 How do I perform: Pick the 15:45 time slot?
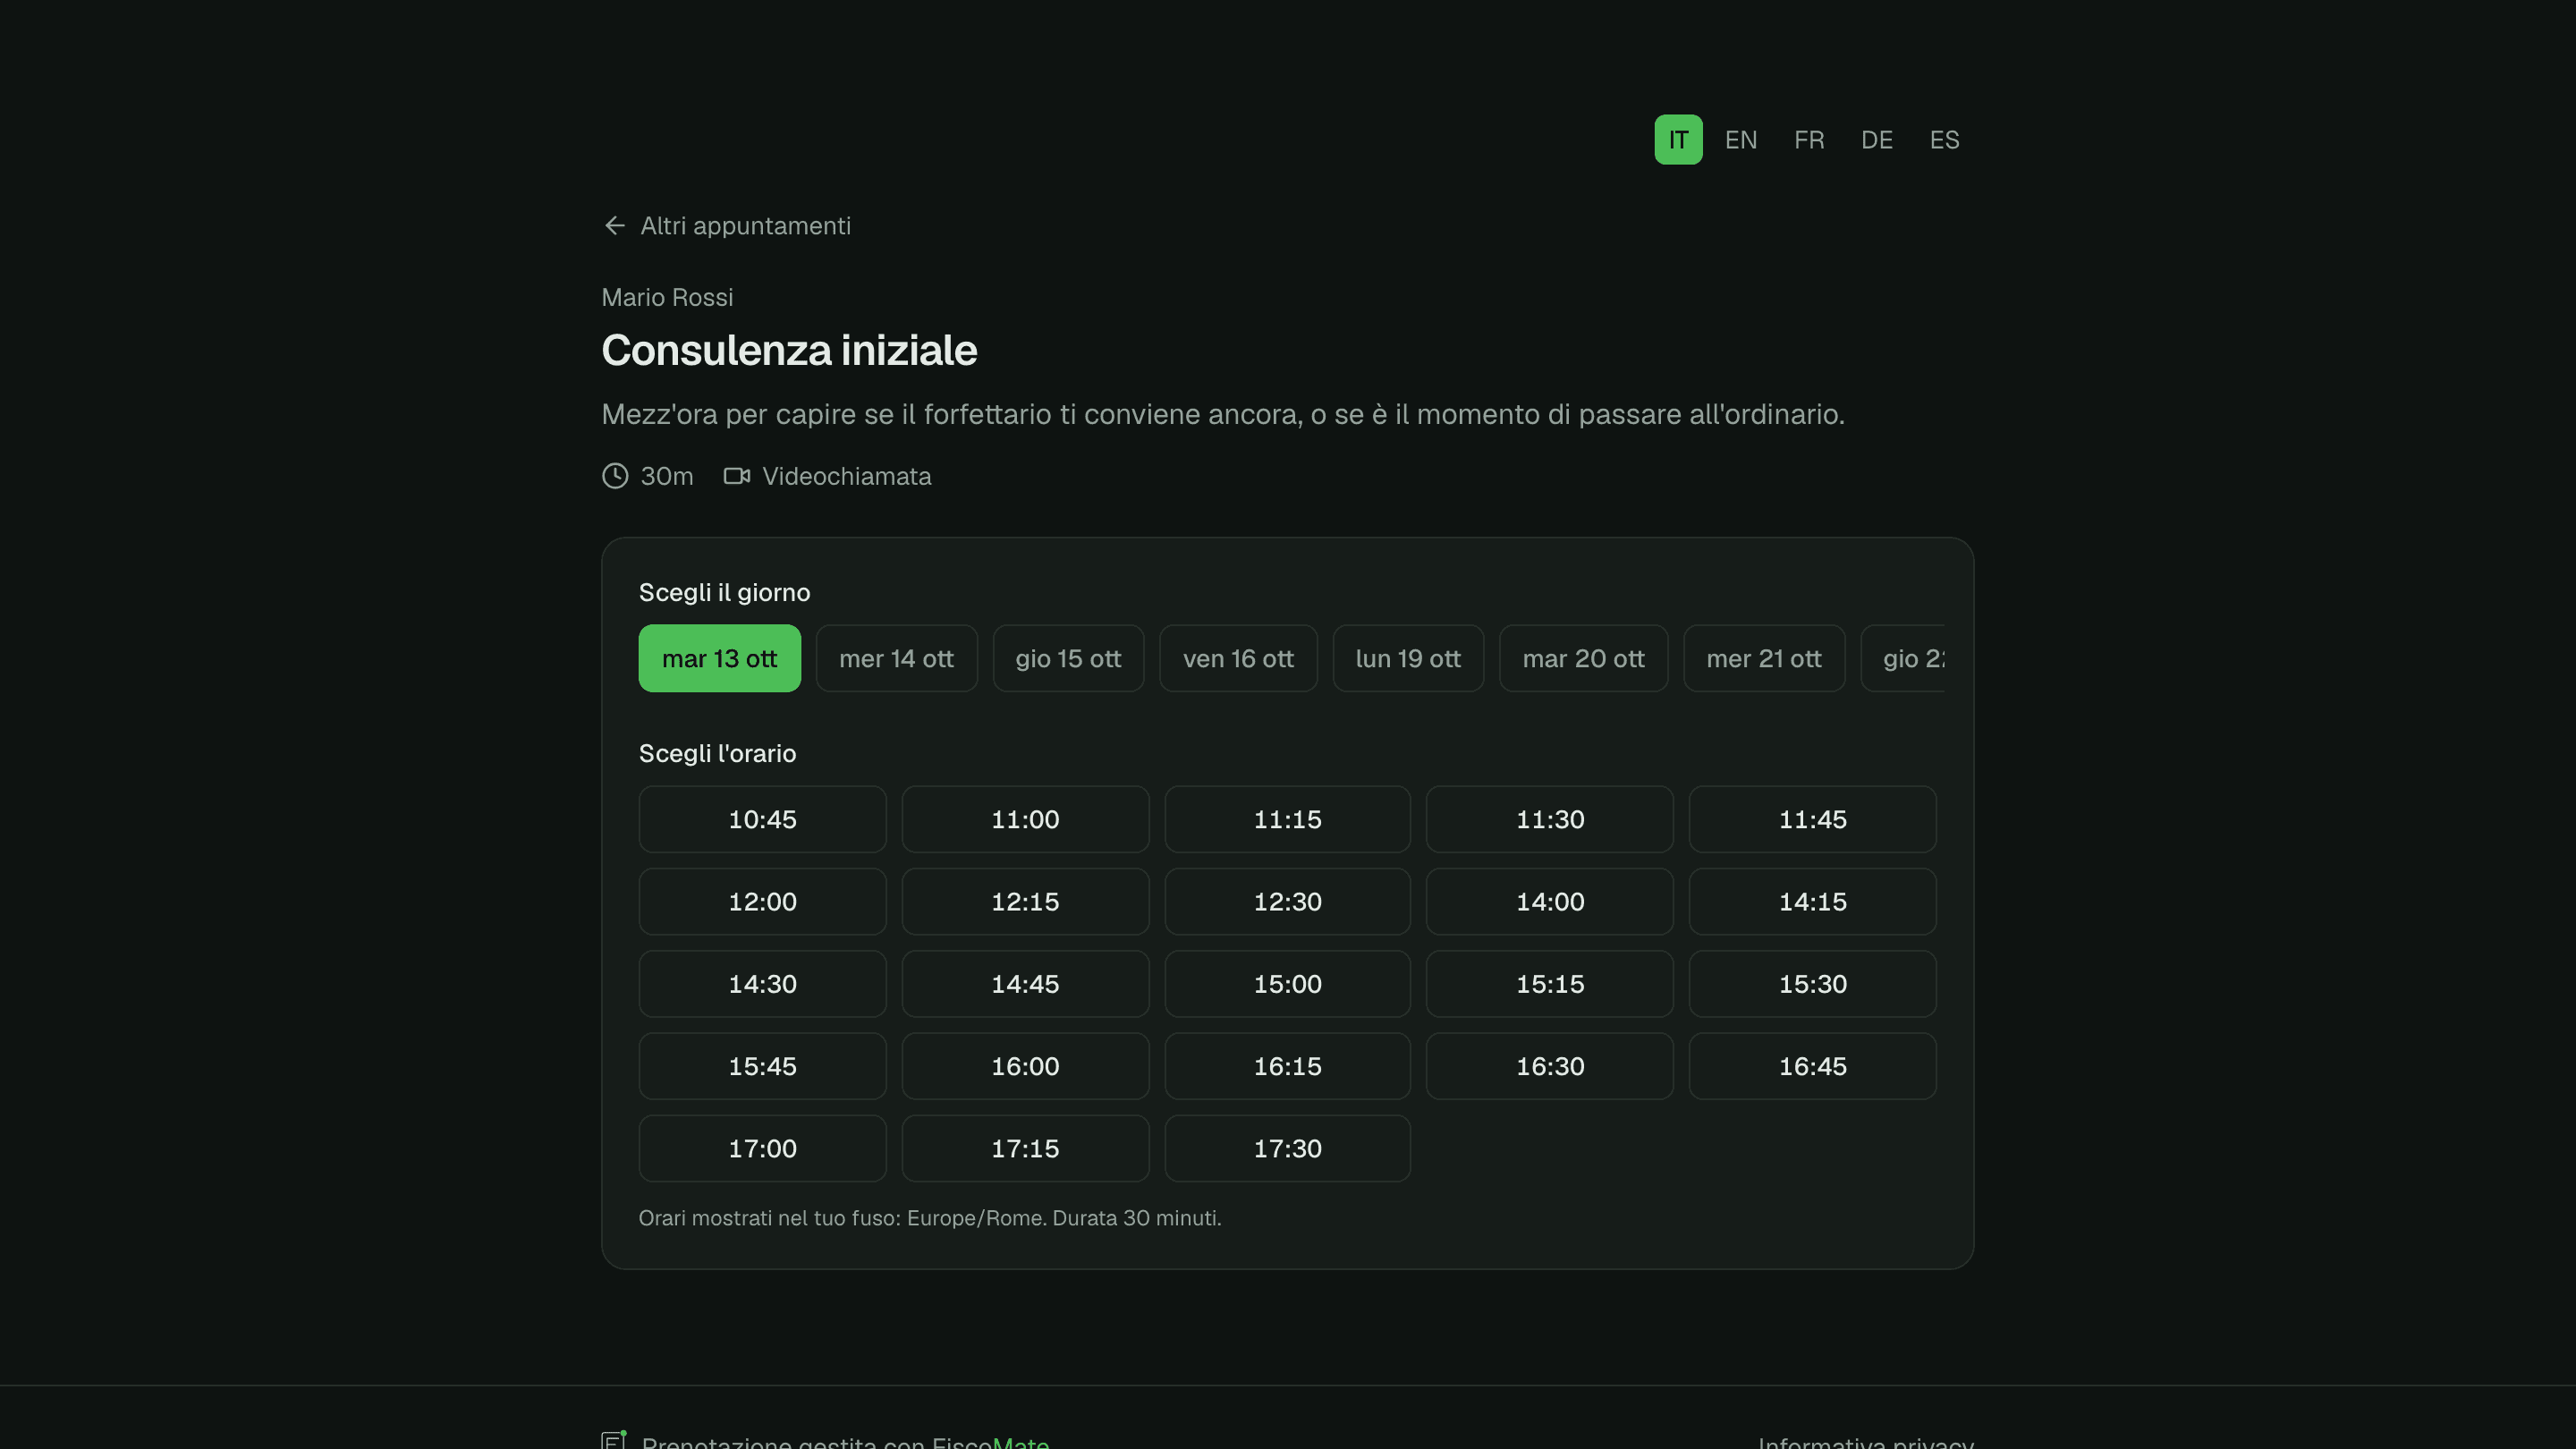pyautogui.click(x=762, y=1066)
